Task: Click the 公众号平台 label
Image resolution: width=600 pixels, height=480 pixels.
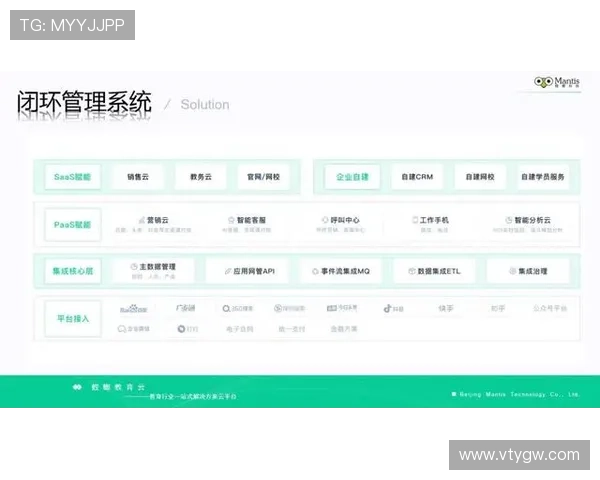Action: pyautogui.click(x=550, y=308)
